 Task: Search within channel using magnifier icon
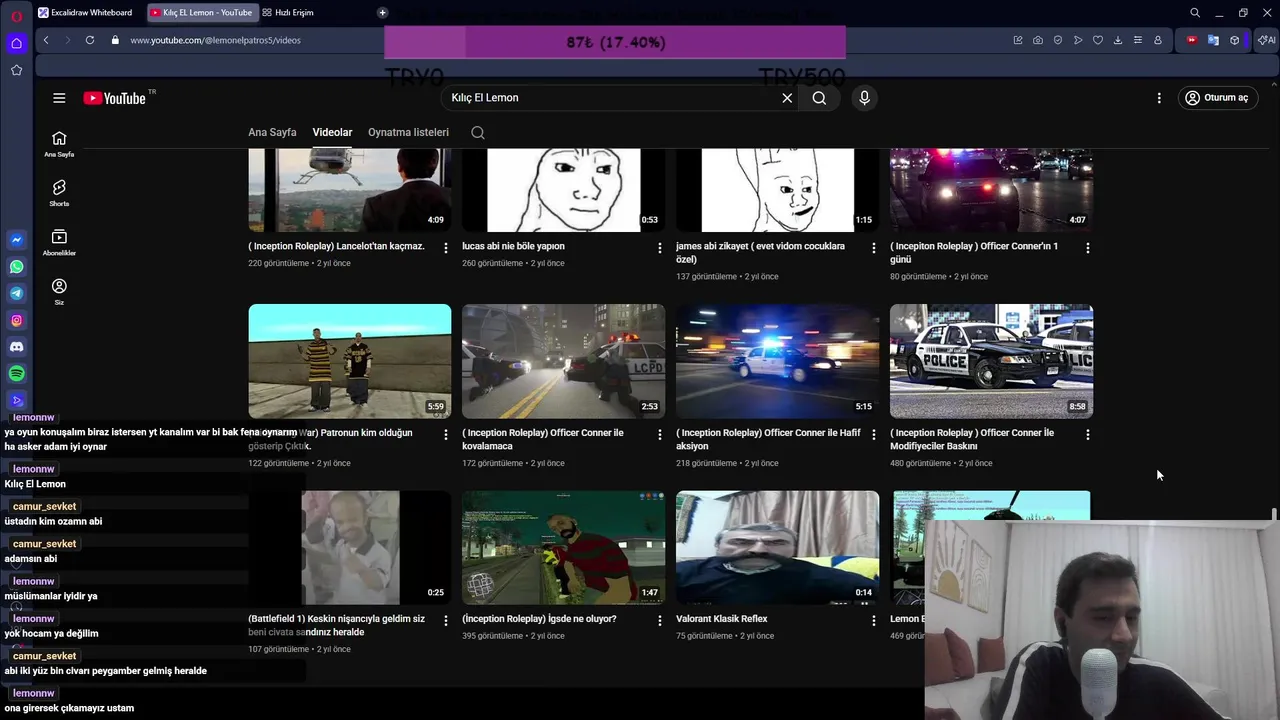click(x=478, y=133)
